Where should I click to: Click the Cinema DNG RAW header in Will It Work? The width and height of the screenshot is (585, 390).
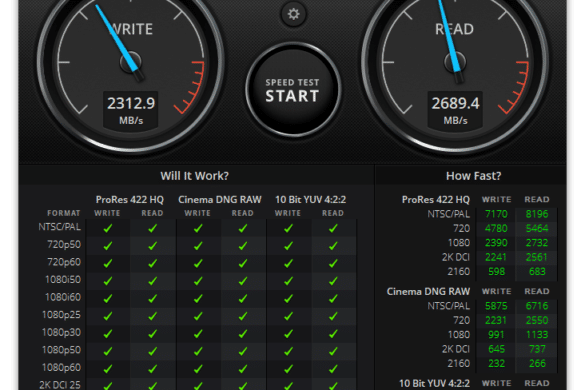tap(220, 200)
